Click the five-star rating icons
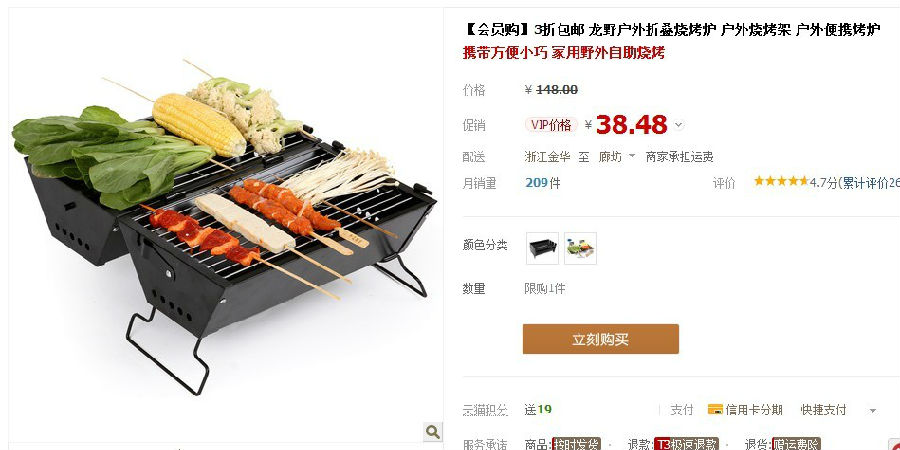900x450 pixels. 781,182
